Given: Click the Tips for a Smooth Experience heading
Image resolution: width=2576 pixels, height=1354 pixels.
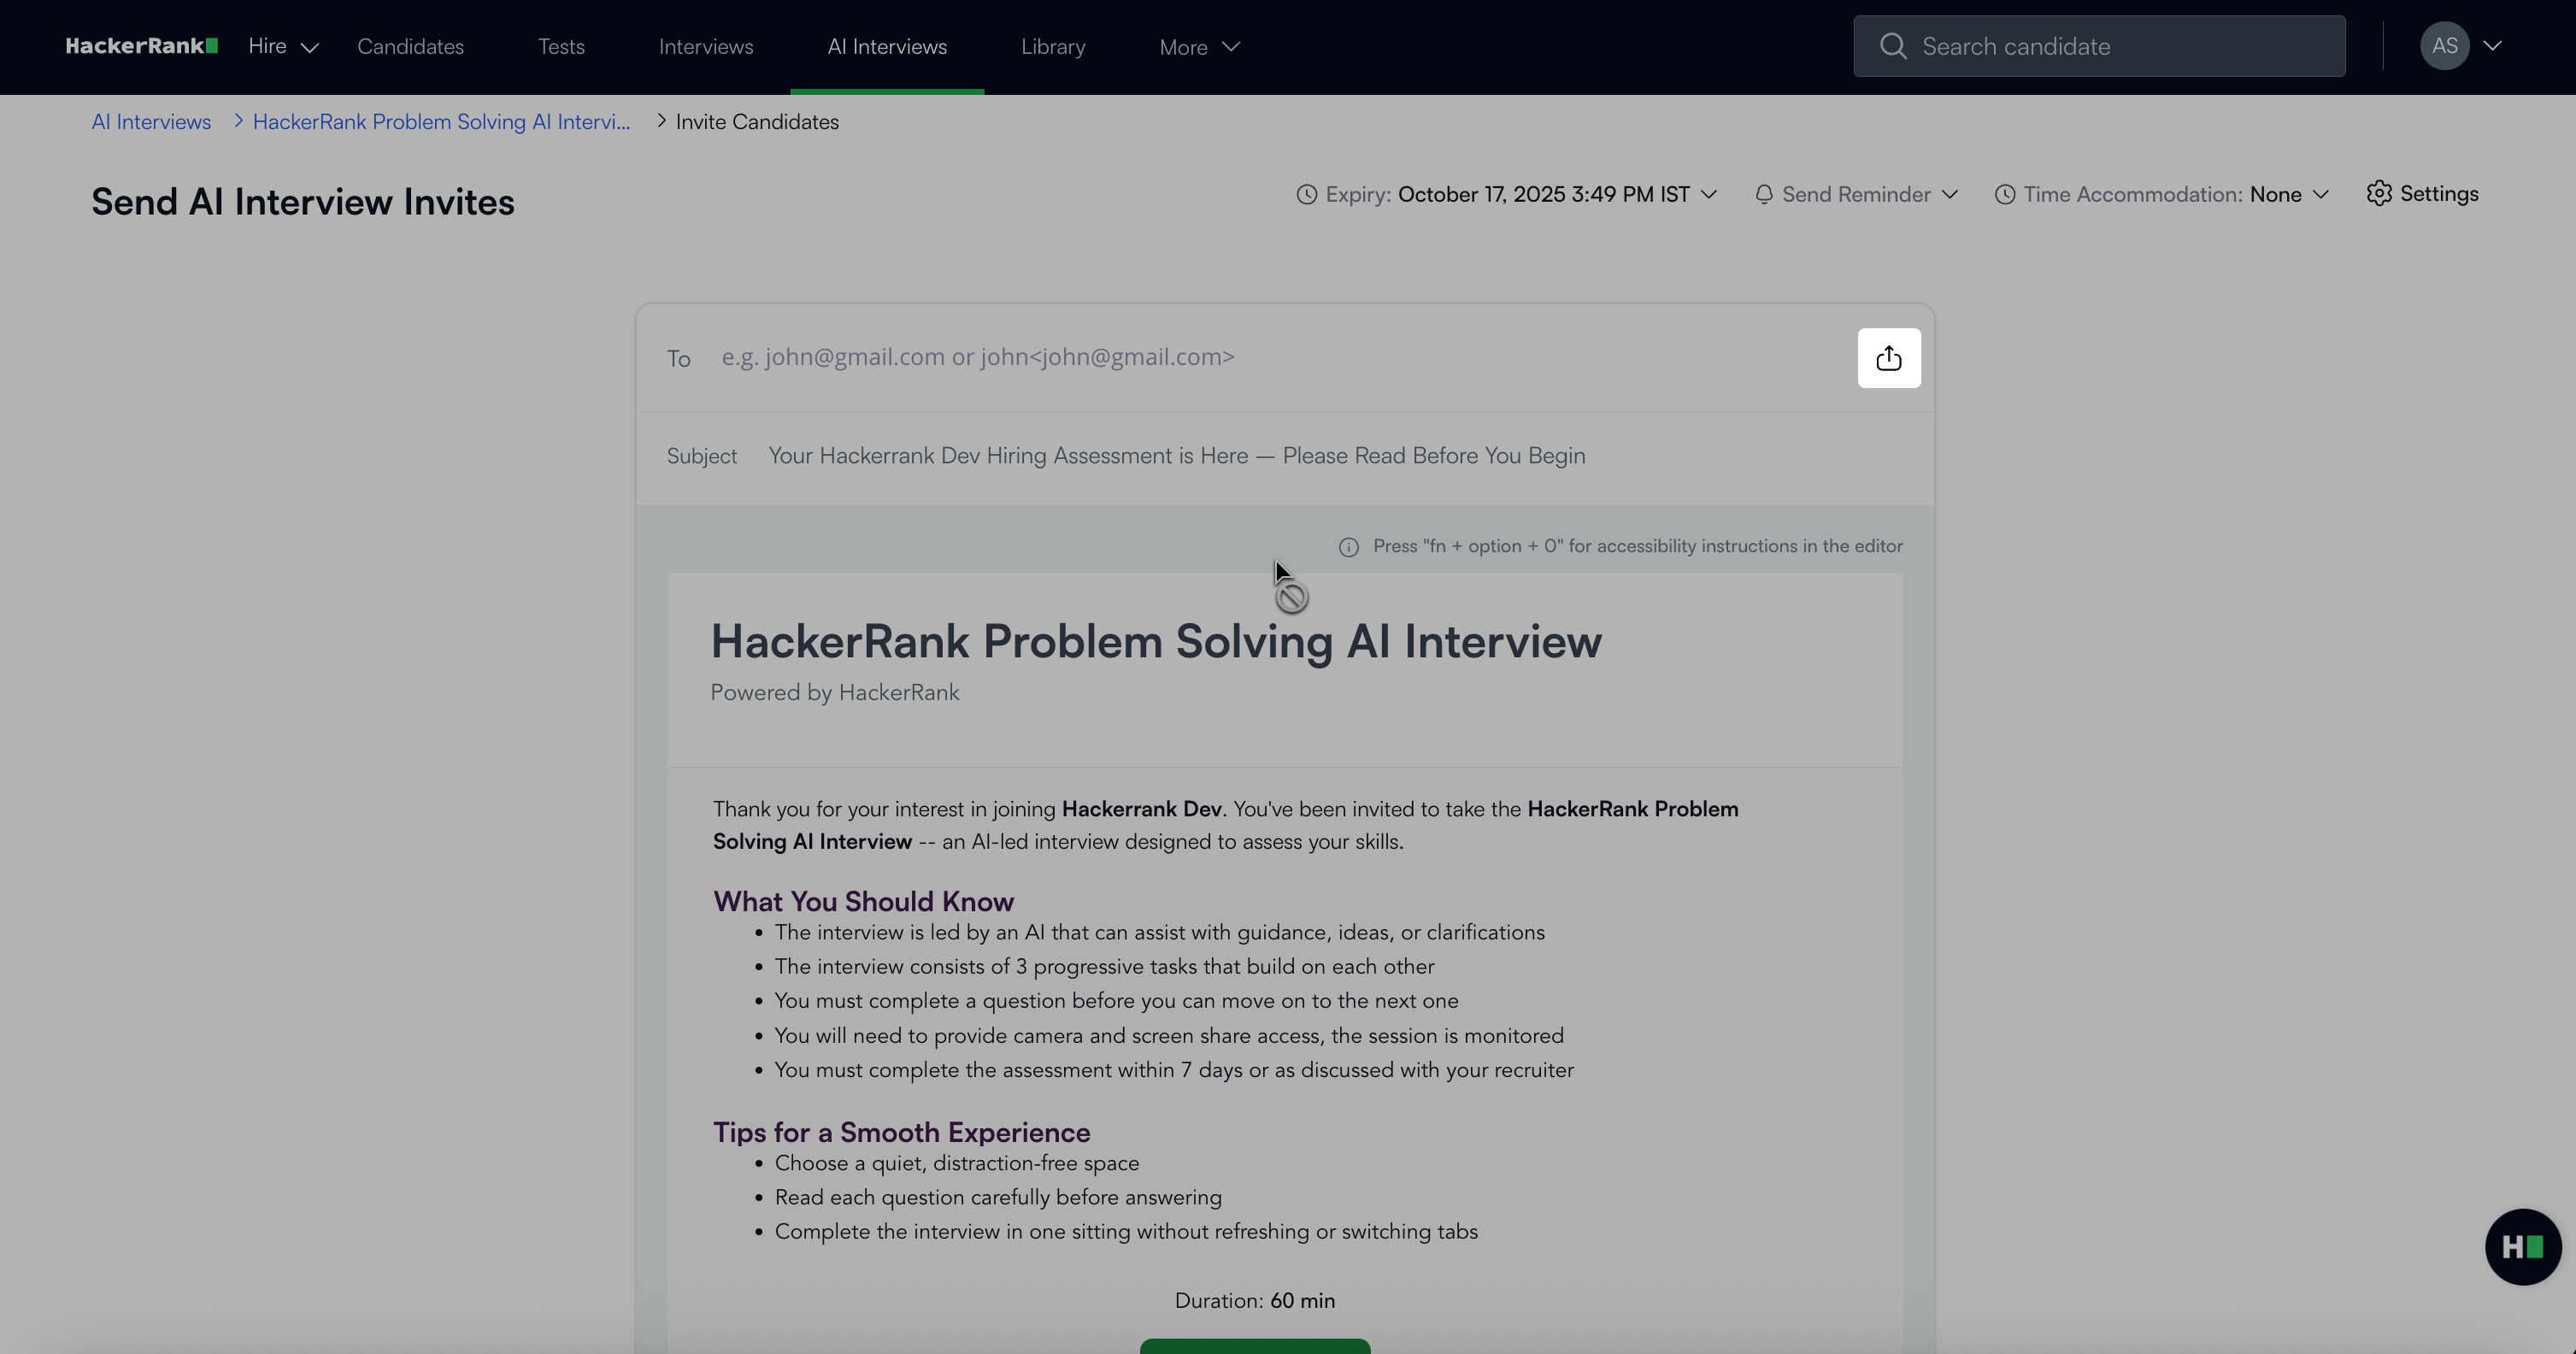Looking at the screenshot, I should [901, 1132].
